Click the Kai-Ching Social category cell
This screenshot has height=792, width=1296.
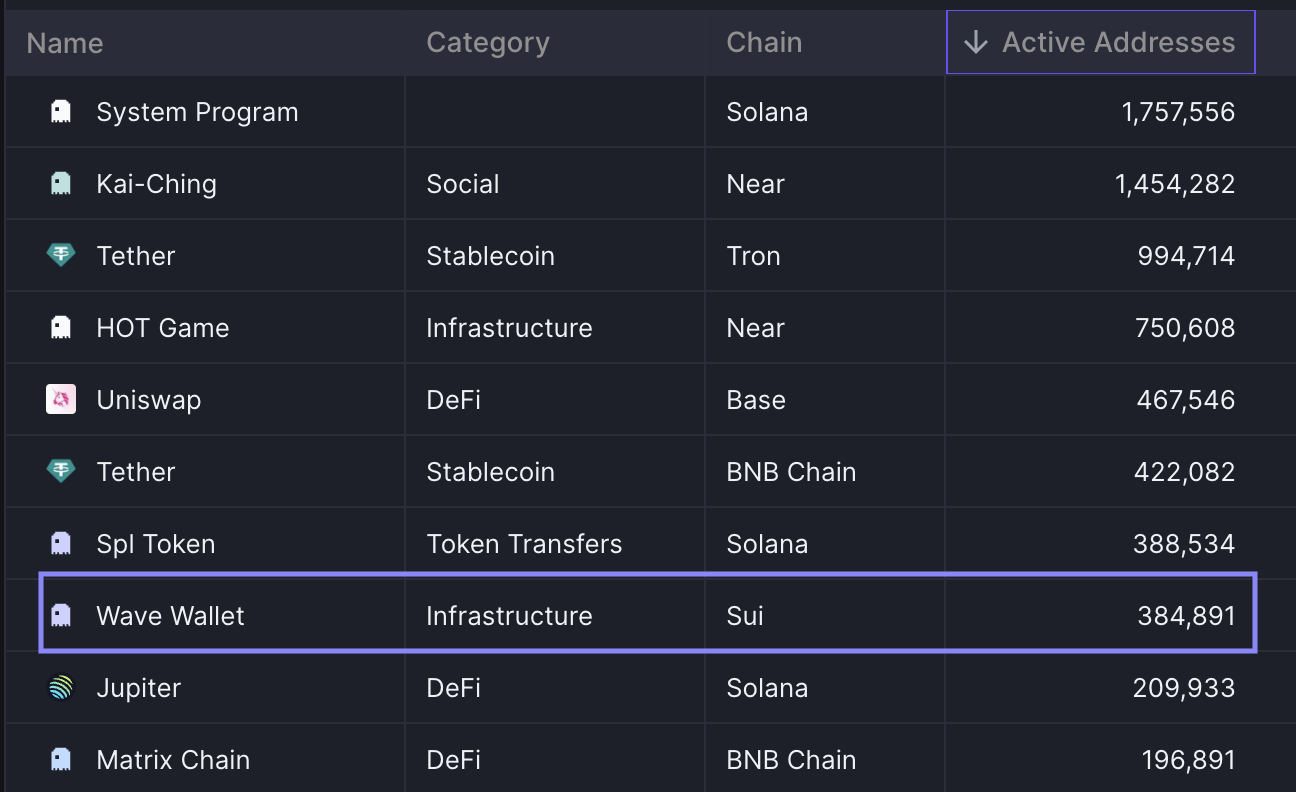tap(463, 184)
